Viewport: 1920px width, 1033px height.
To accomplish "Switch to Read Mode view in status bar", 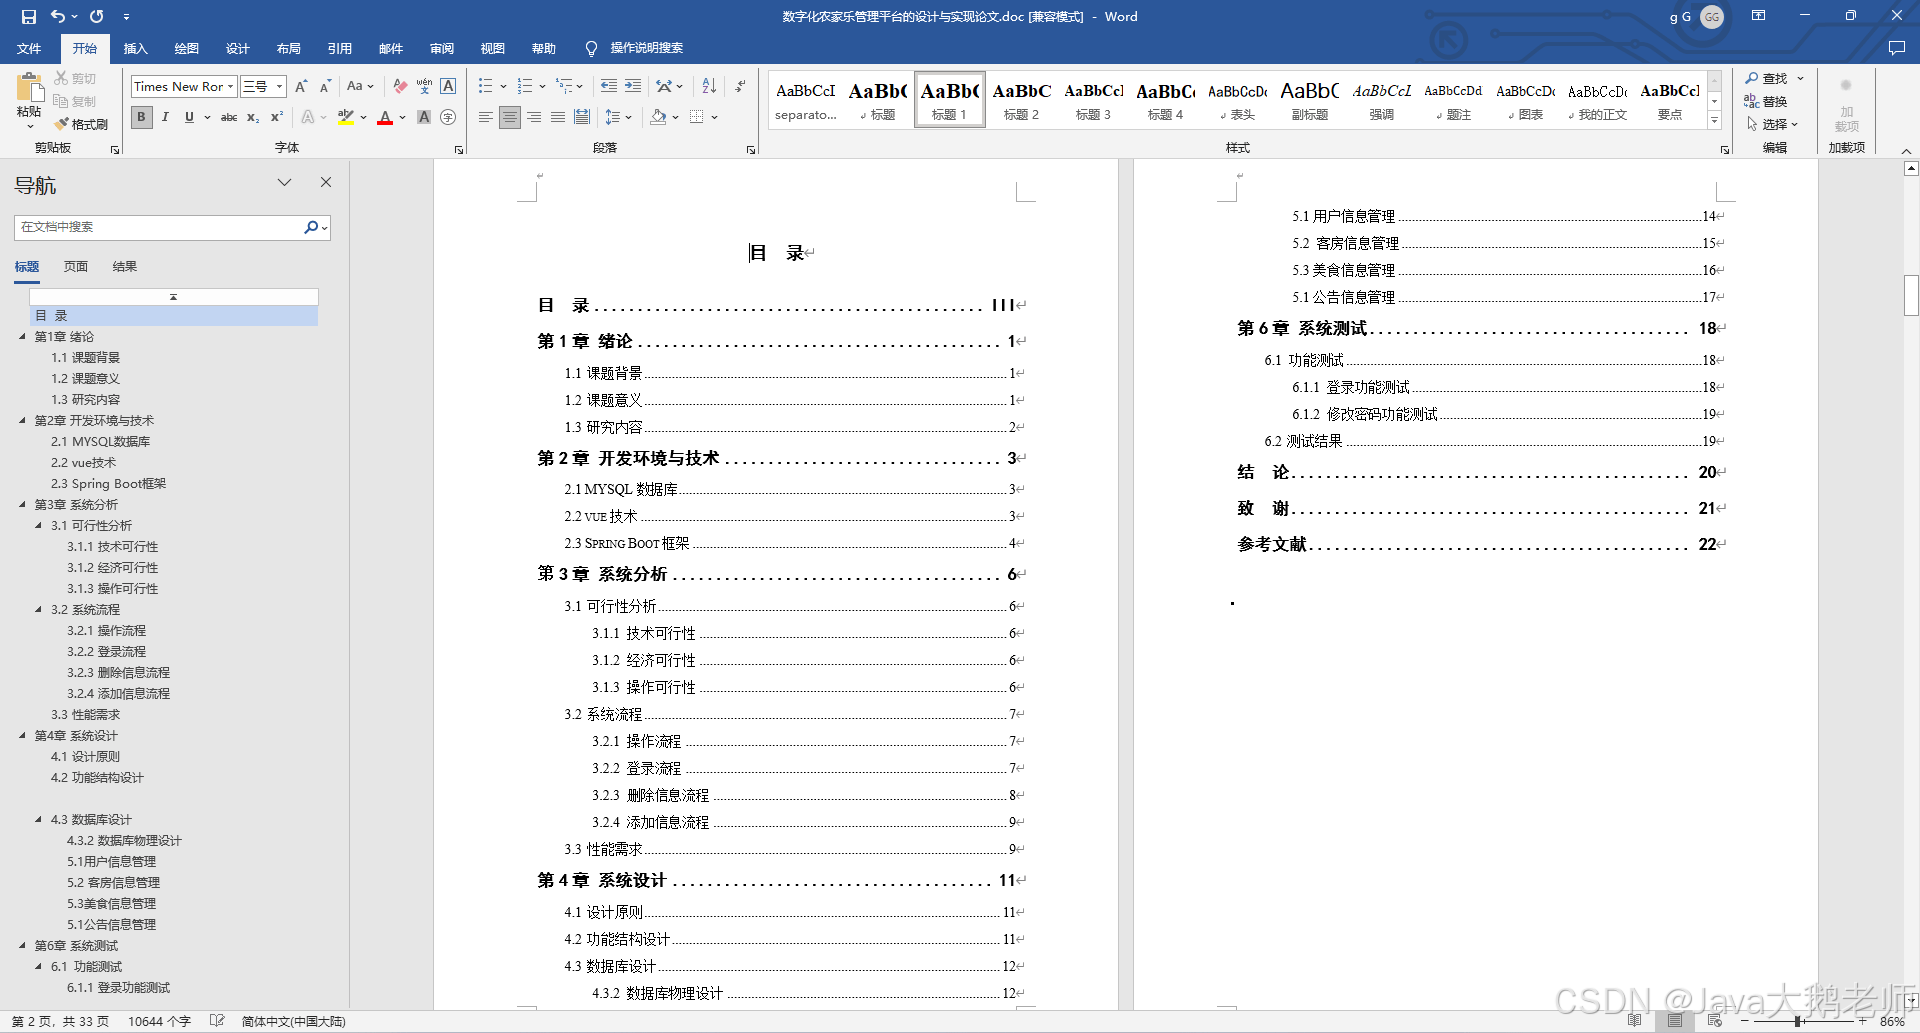I will [1634, 1021].
